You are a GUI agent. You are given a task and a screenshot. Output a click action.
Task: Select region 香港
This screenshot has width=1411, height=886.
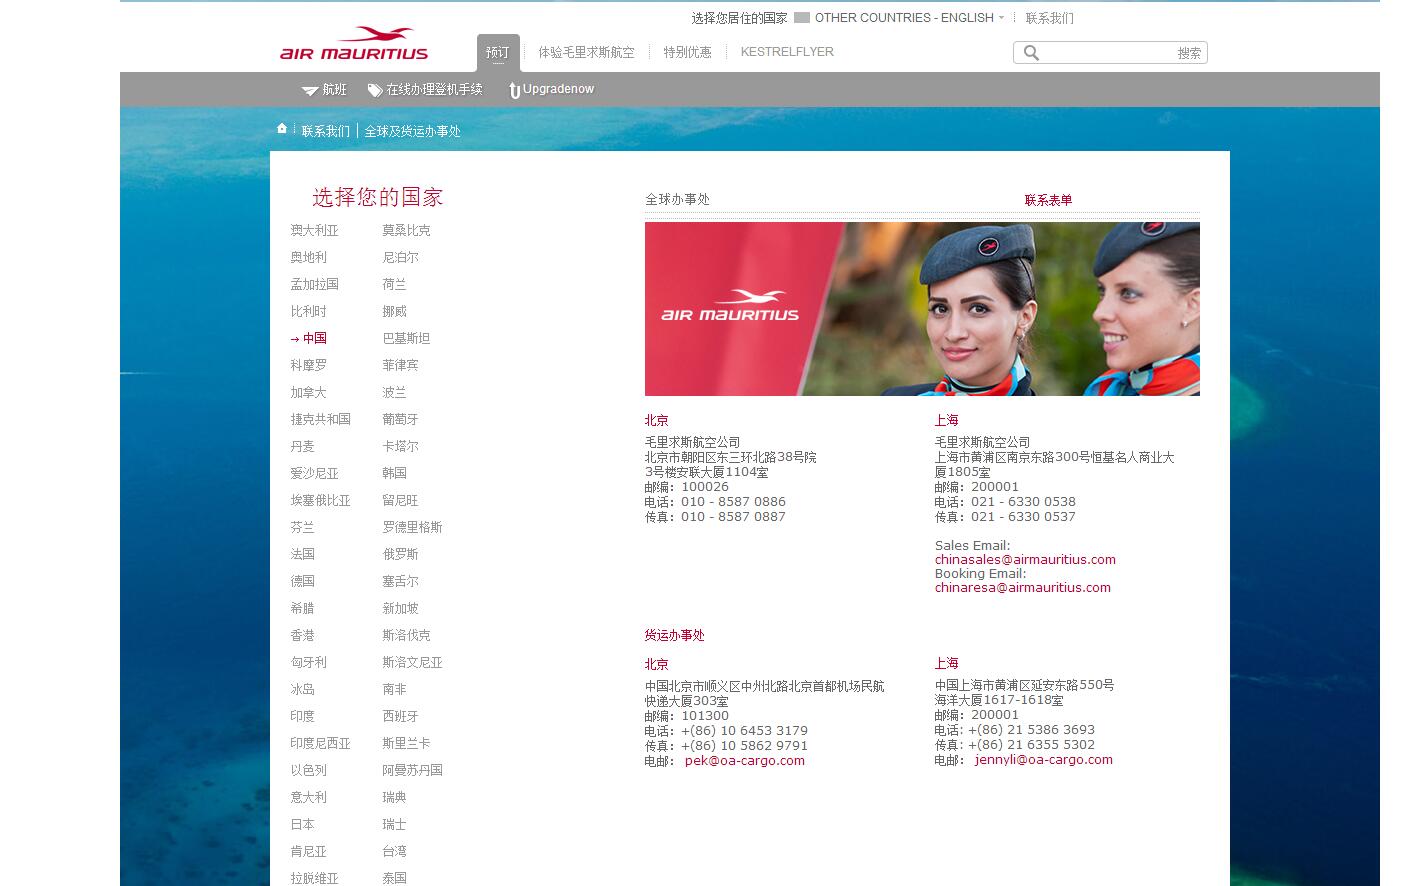[303, 635]
